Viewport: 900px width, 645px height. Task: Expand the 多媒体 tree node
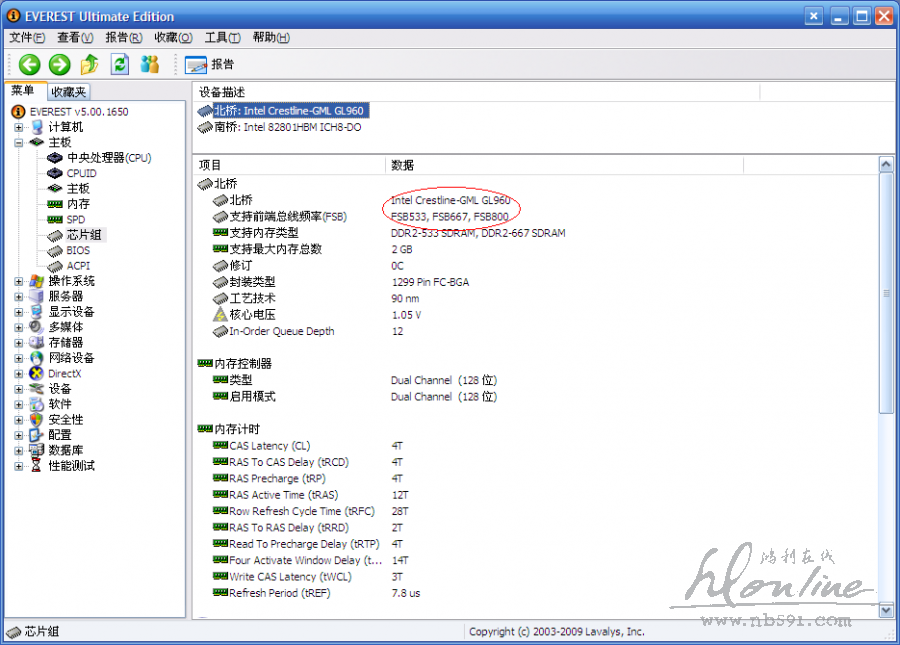pos(19,327)
